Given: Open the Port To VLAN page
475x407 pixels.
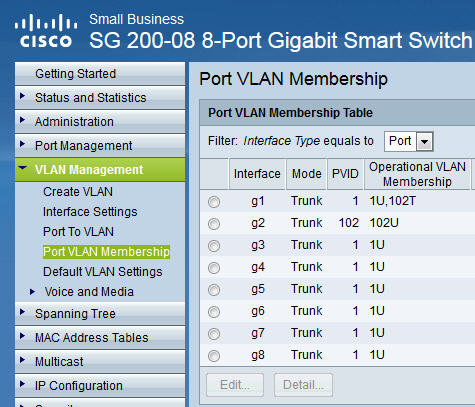Looking at the screenshot, I should point(78,232).
